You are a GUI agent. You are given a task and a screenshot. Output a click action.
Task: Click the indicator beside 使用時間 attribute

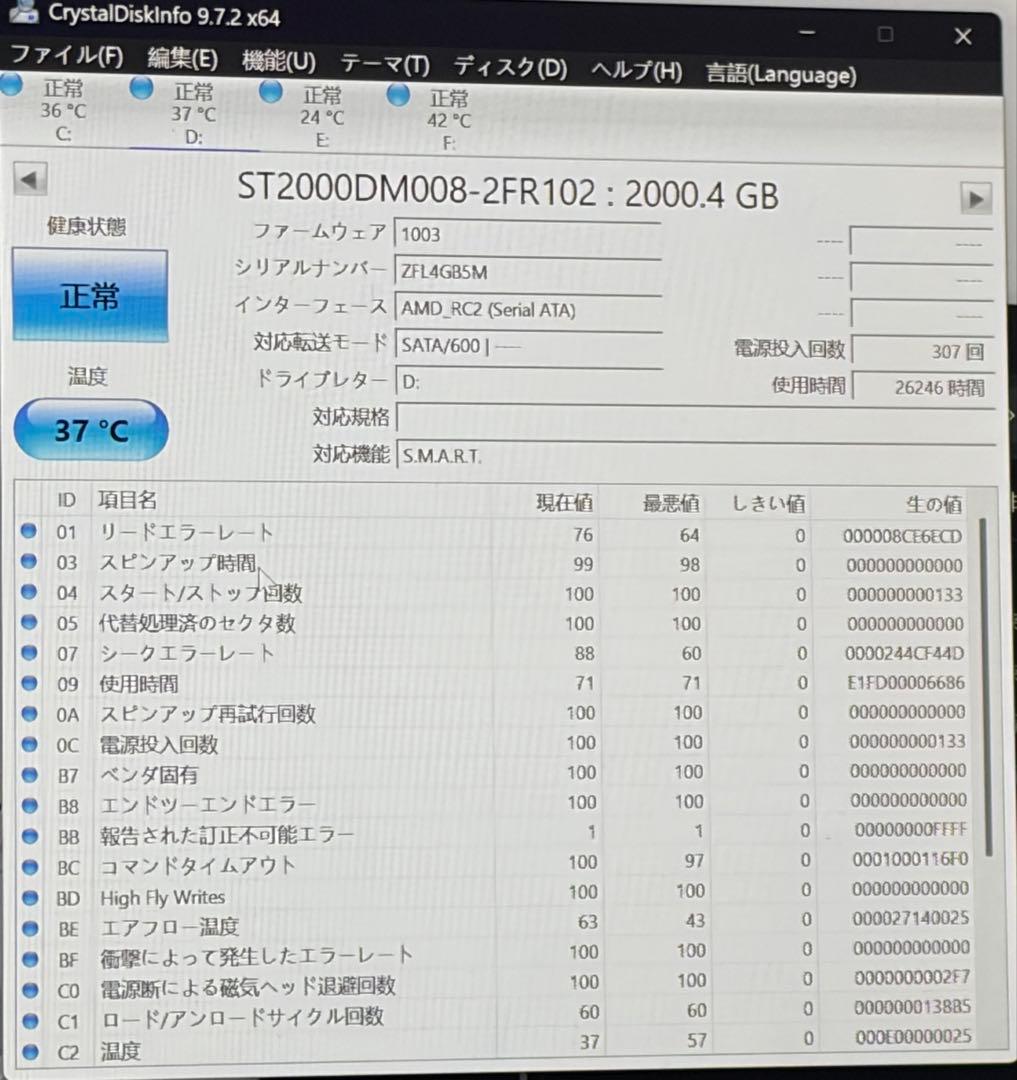pyautogui.click(x=29, y=684)
